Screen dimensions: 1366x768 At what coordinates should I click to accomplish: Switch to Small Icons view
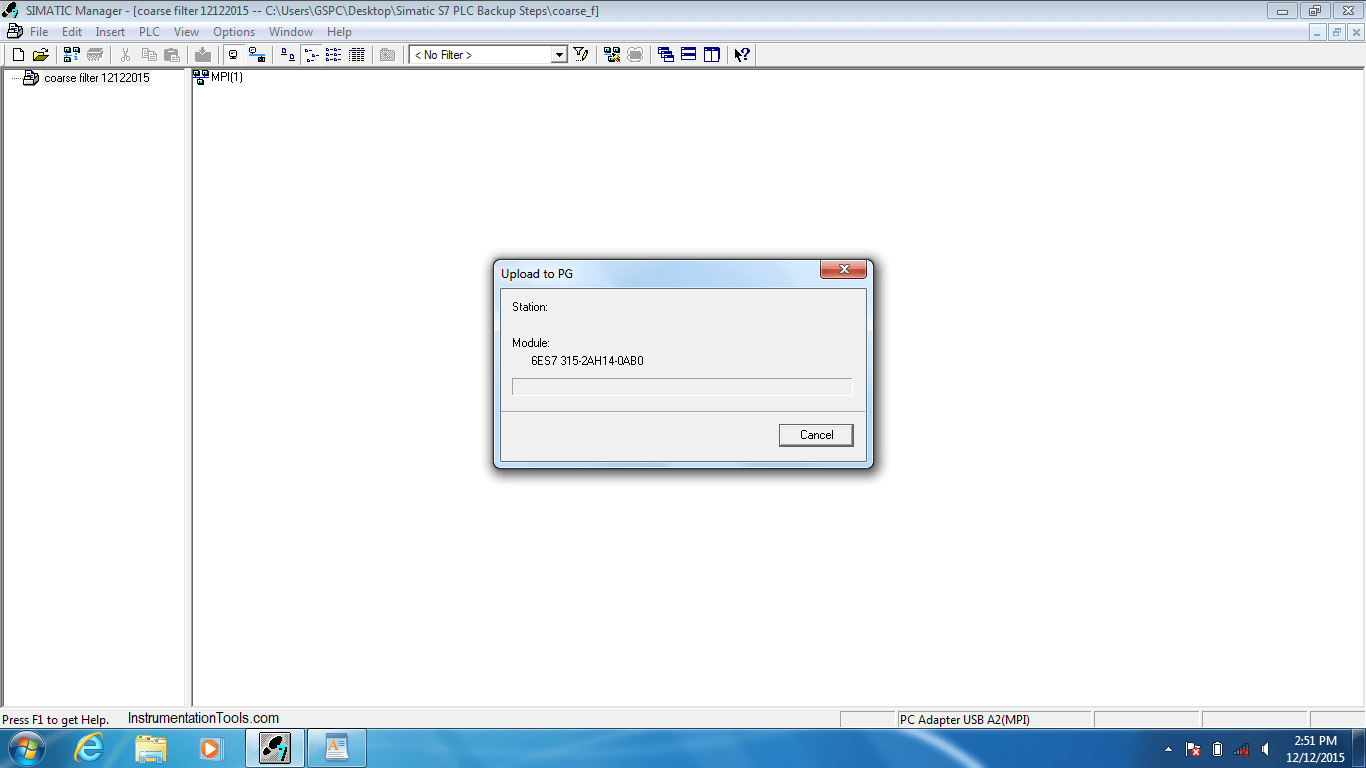pyautogui.click(x=311, y=55)
